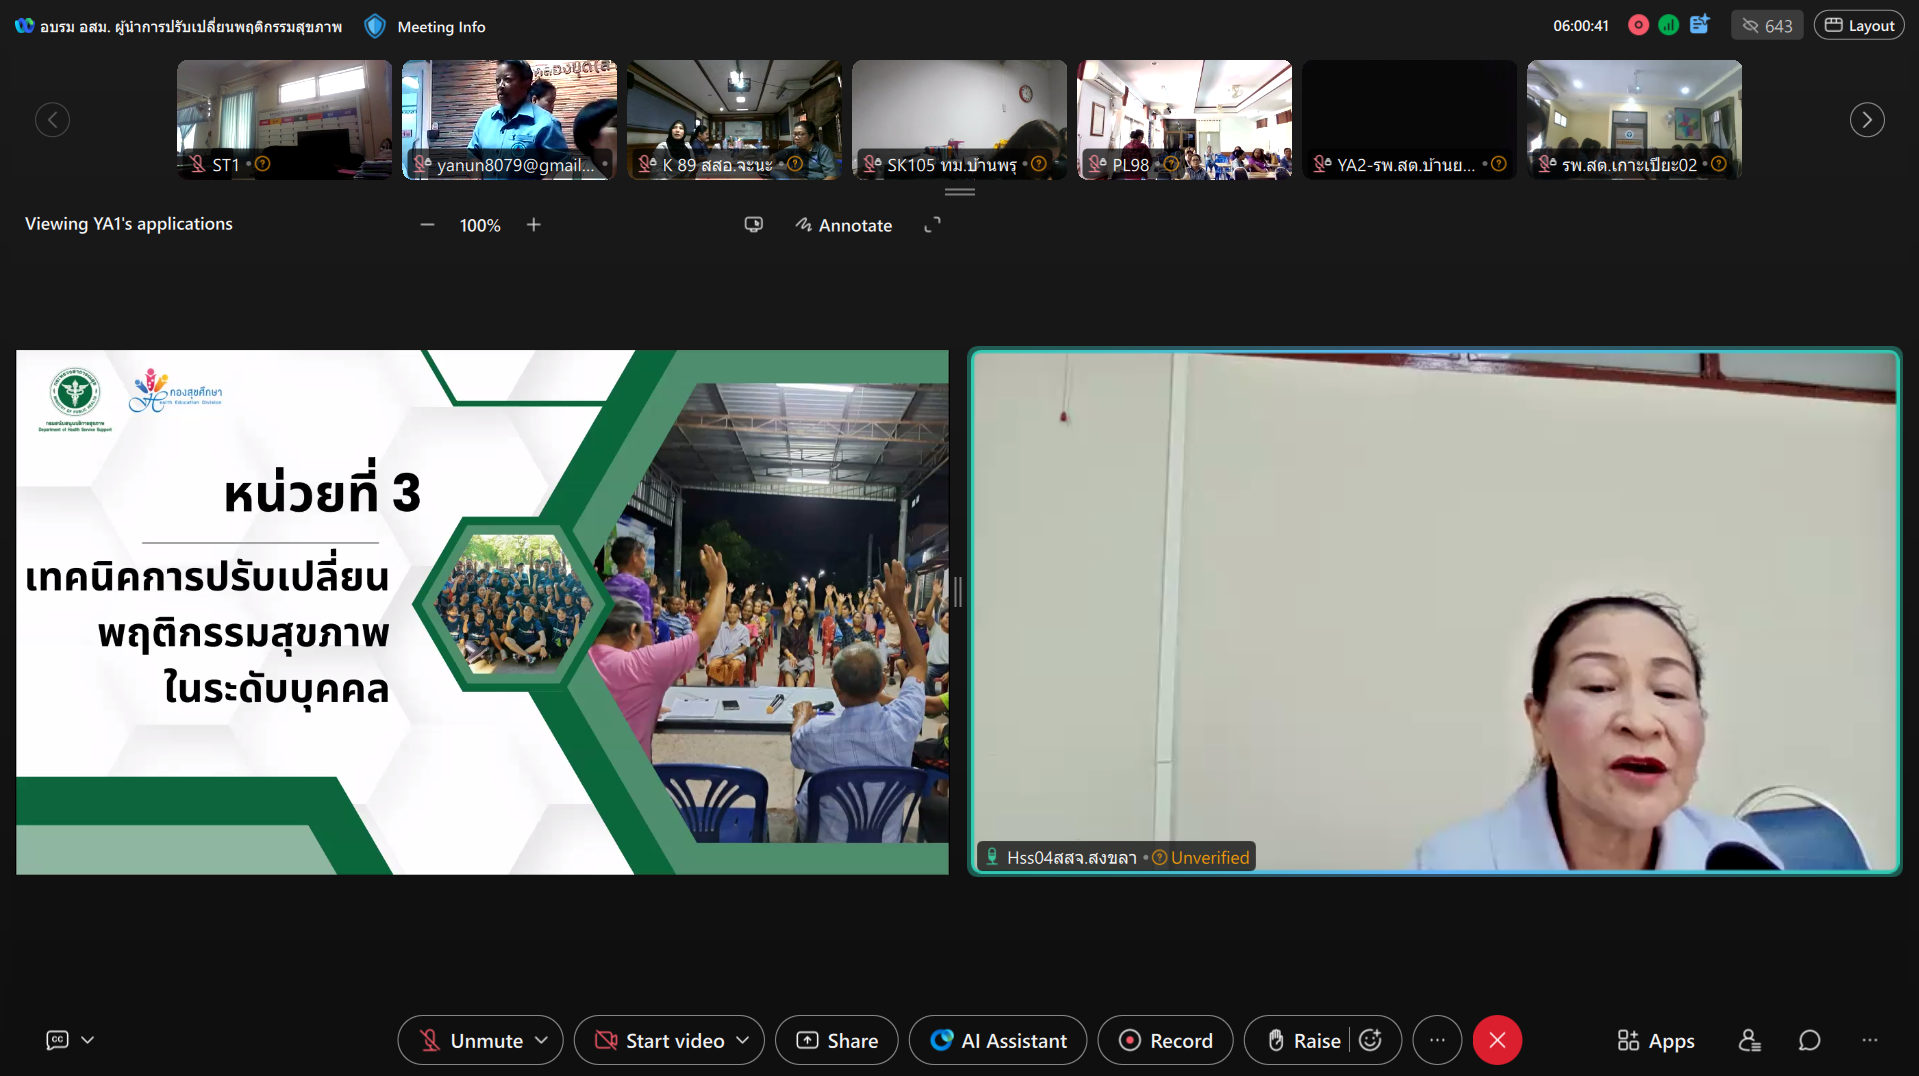Click the fullscreen expand icon near Annotate

coord(932,225)
